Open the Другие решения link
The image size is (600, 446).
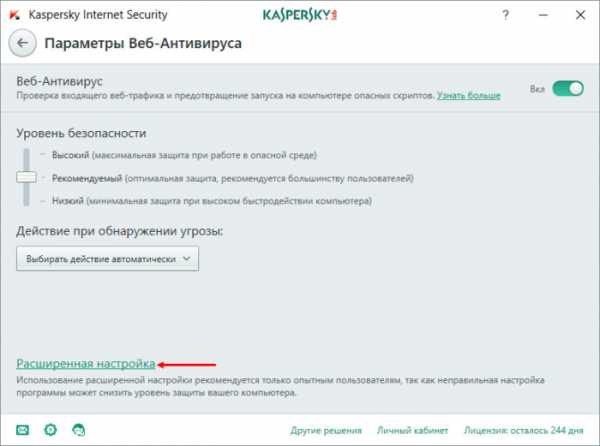pos(326,430)
